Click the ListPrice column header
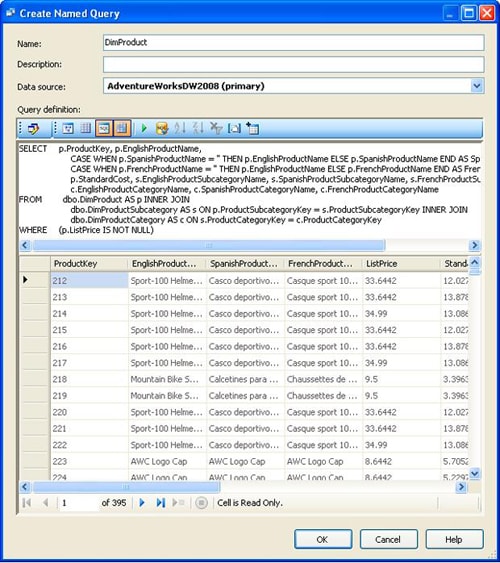 click(x=401, y=264)
